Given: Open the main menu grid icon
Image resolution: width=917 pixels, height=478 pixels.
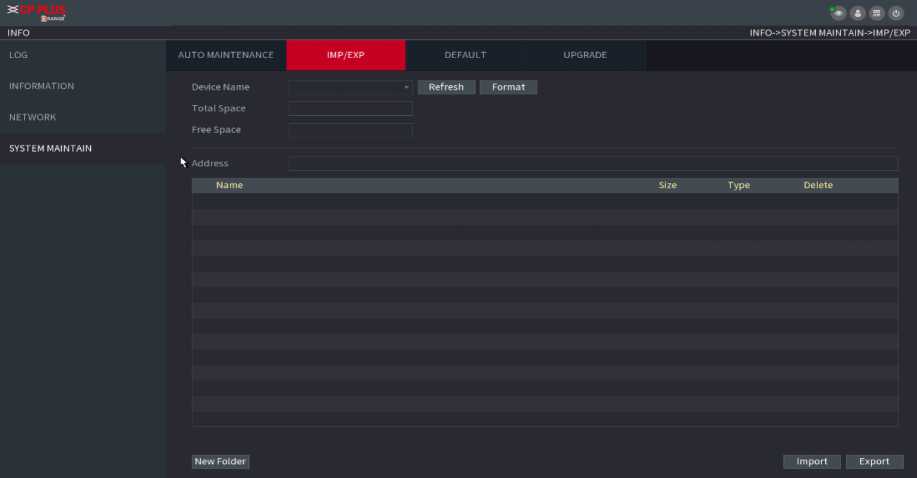Looking at the screenshot, I should point(876,13).
